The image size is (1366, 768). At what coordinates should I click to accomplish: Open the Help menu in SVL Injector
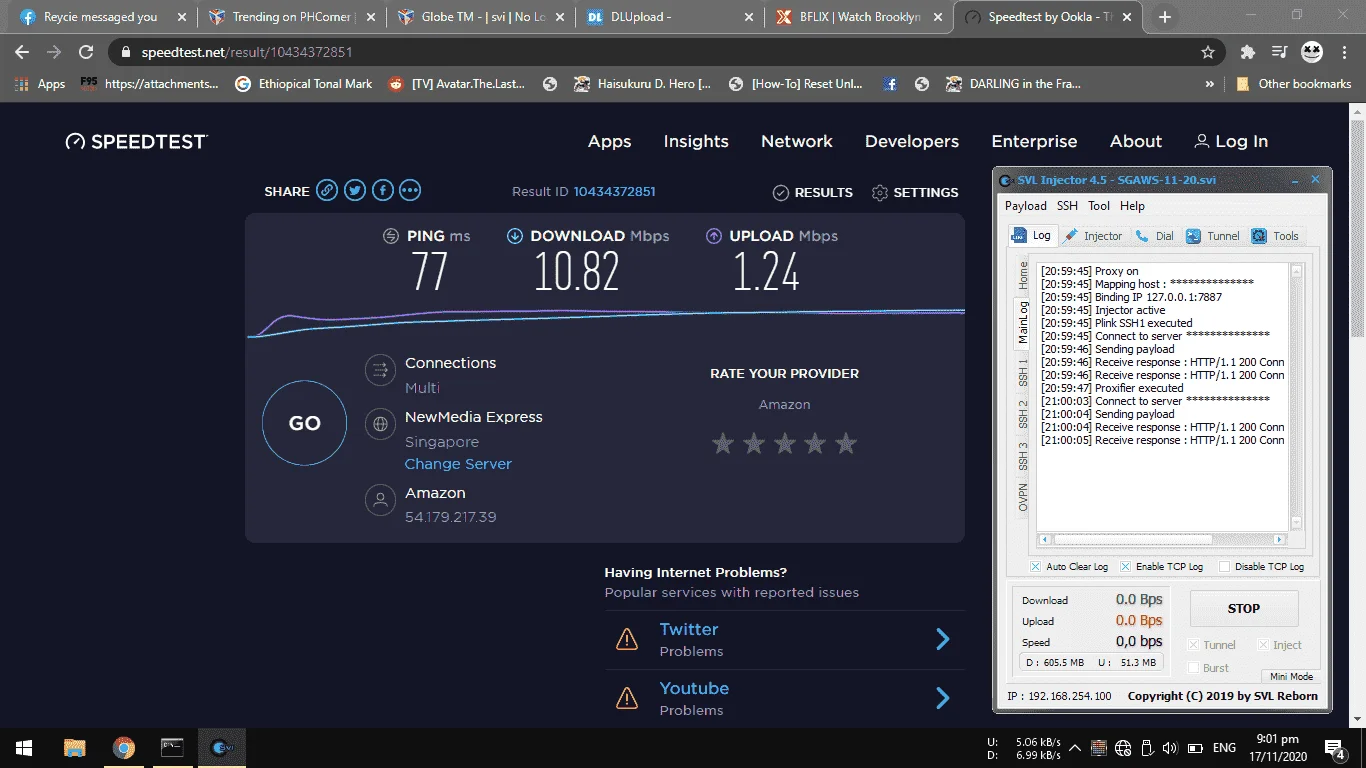1132,206
